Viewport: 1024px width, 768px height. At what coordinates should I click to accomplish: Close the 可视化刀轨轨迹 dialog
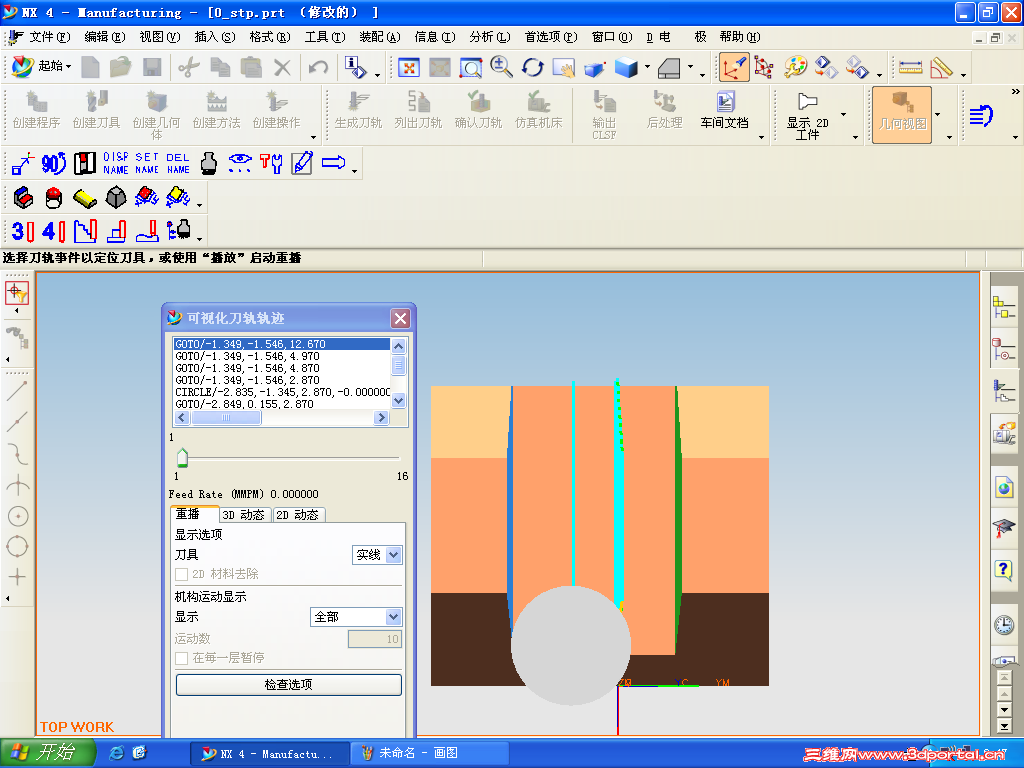click(x=400, y=318)
